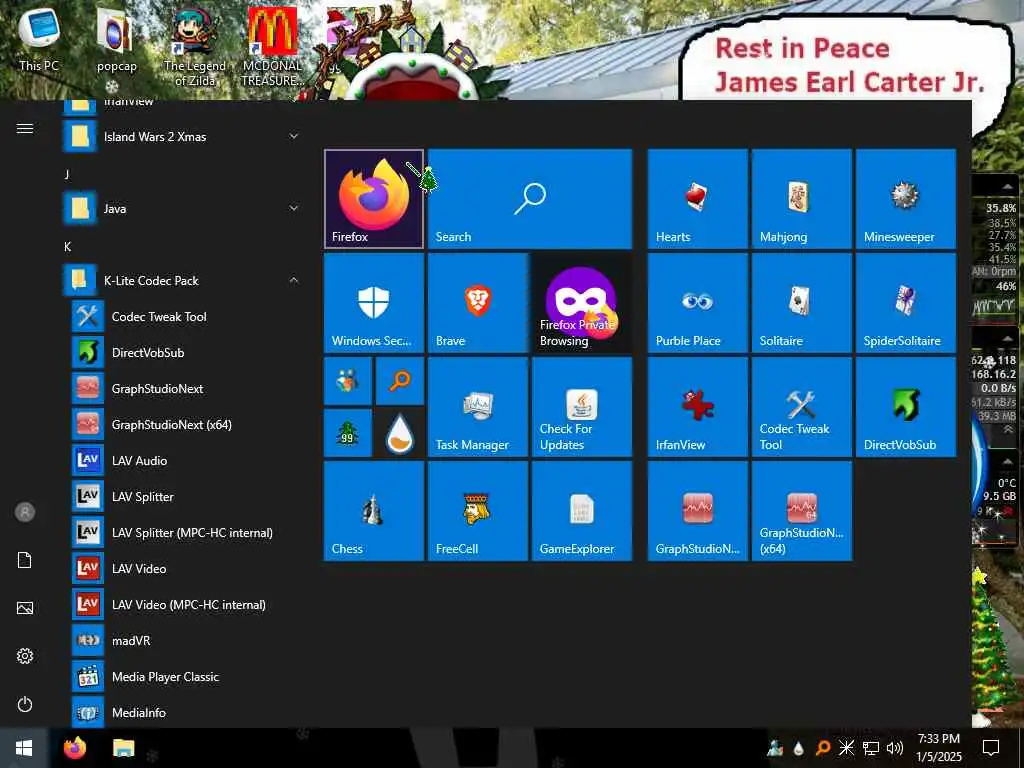The image size is (1024, 768).
Task: Open File Explorer from the taskbar
Action: tap(123, 748)
